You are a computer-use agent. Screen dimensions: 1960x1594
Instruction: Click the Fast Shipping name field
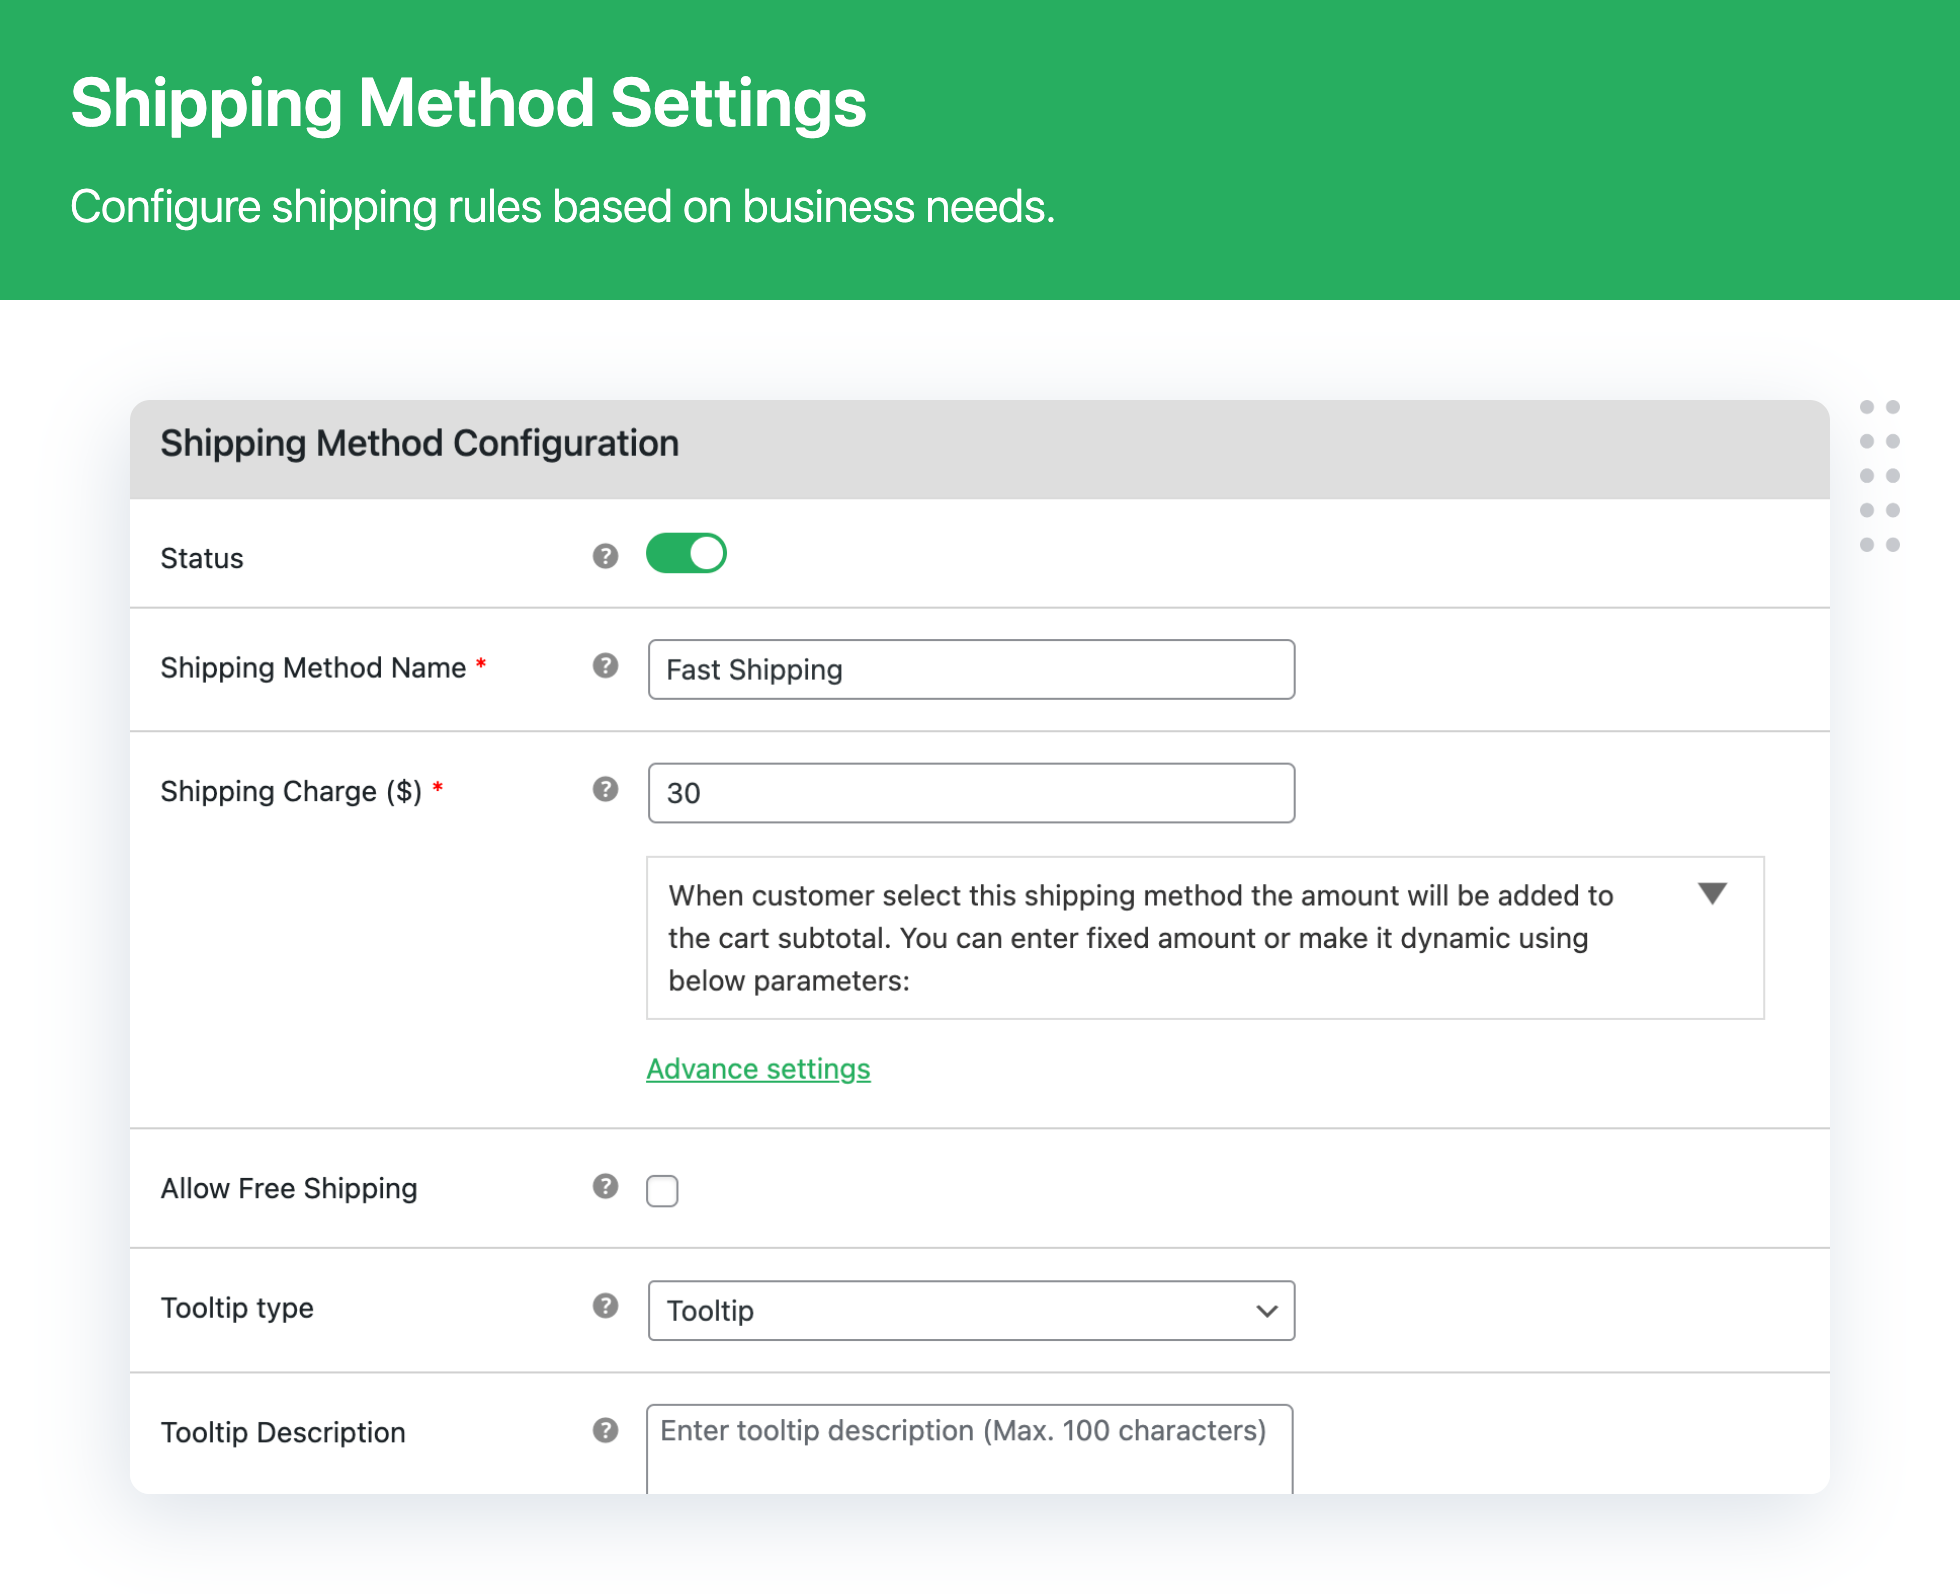[970, 669]
